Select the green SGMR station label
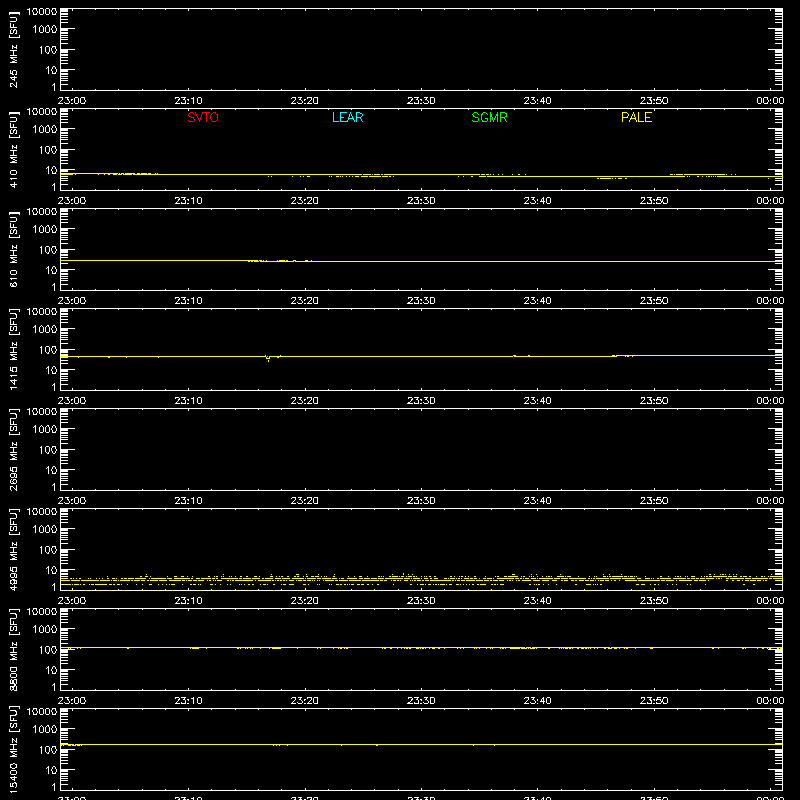 pos(489,117)
